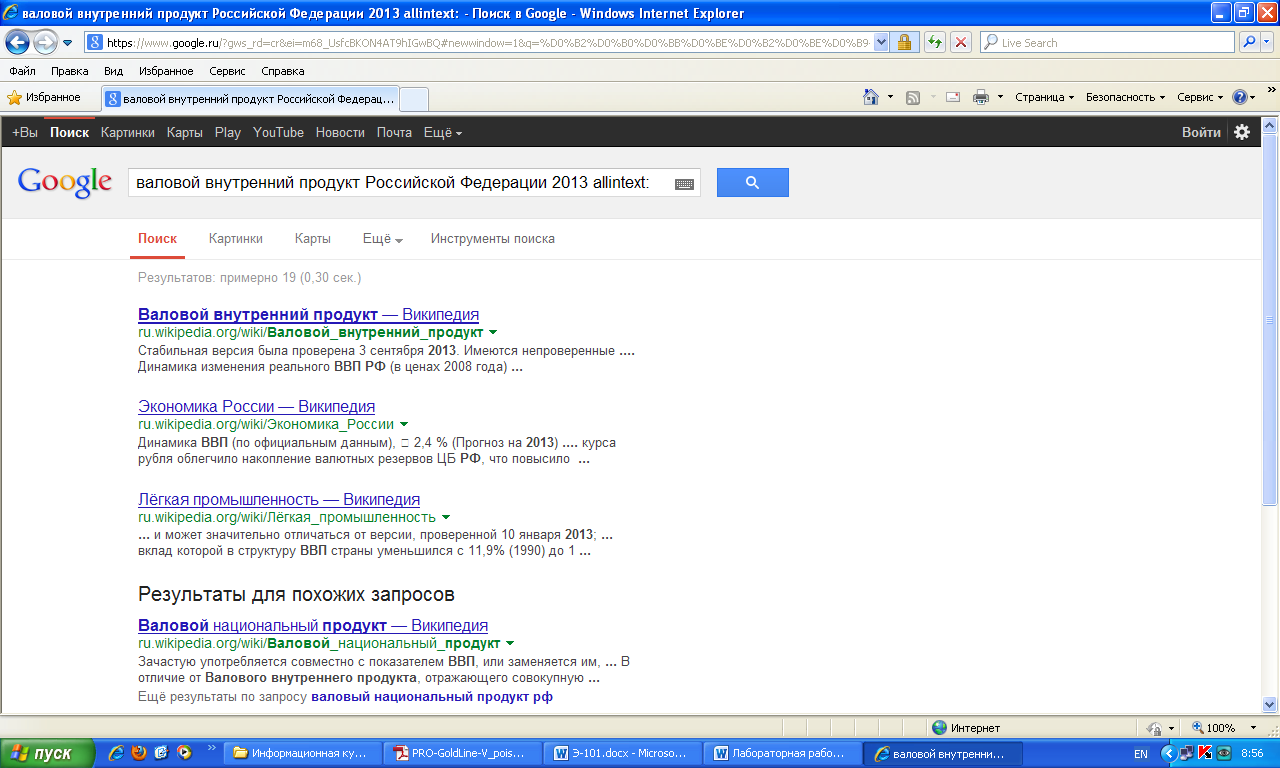Click the page vertical scrollbar down arrow
Image resolution: width=1280 pixels, height=768 pixels.
1270,704
